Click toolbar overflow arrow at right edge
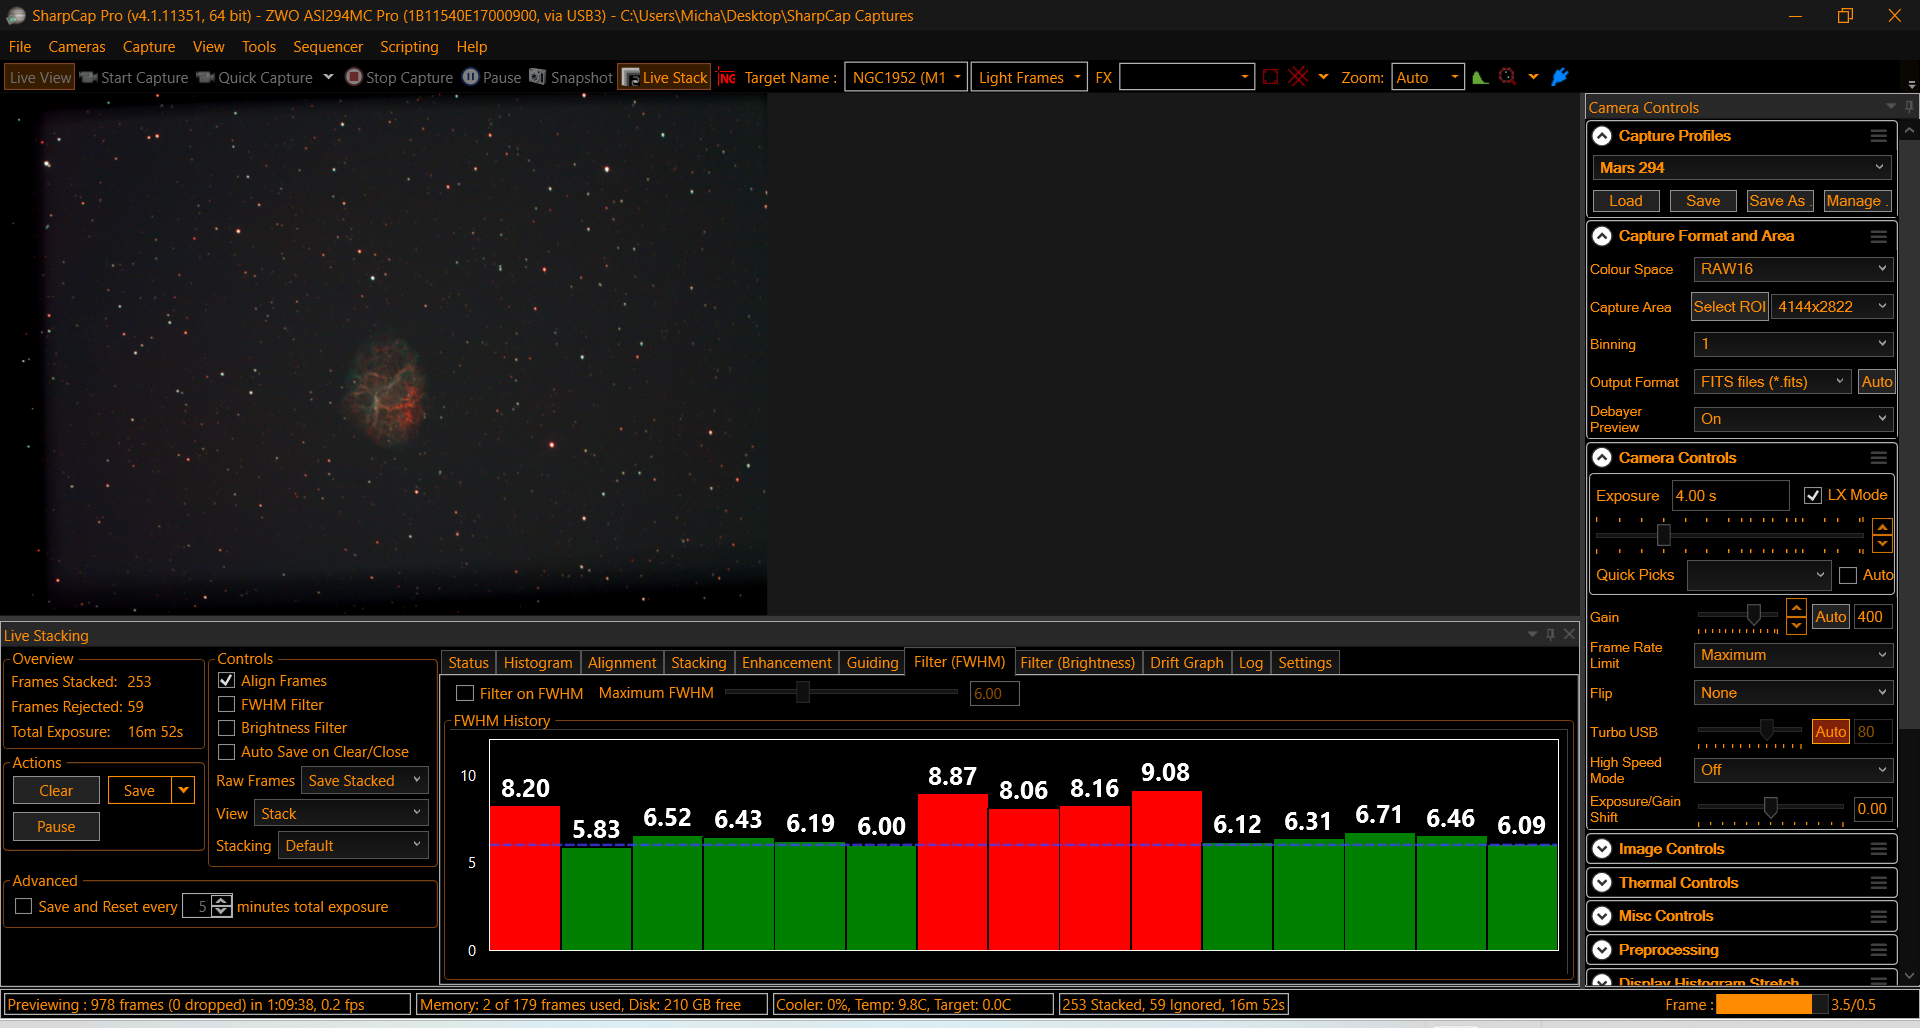The width and height of the screenshot is (1920, 1028). pyautogui.click(x=1911, y=85)
